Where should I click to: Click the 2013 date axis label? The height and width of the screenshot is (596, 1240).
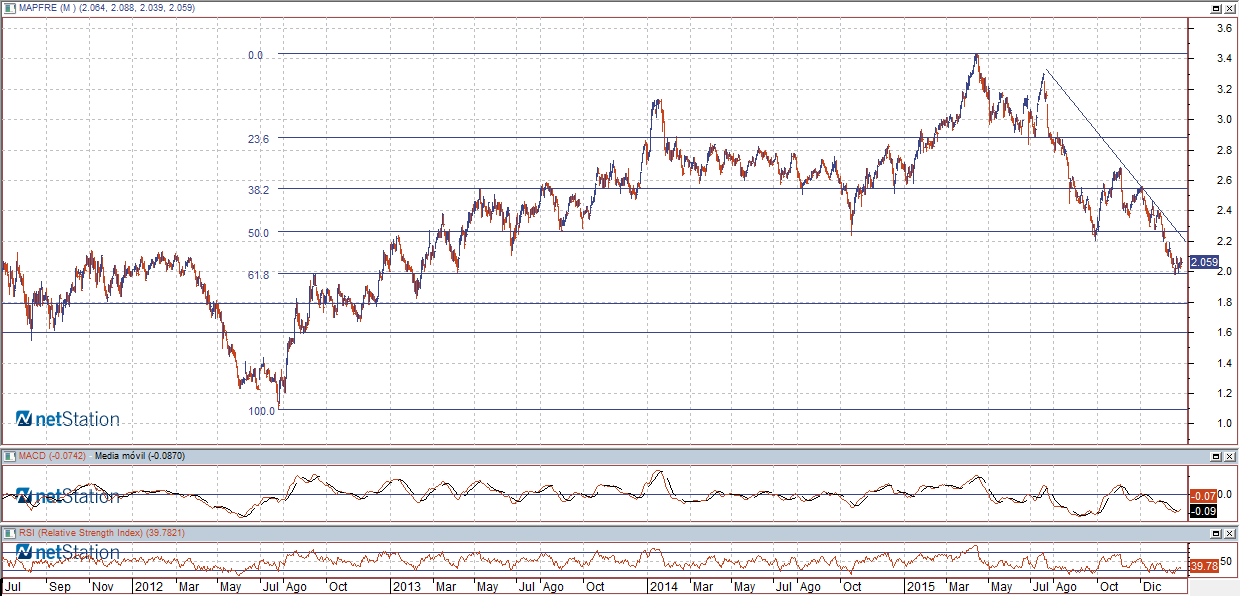coord(406,587)
